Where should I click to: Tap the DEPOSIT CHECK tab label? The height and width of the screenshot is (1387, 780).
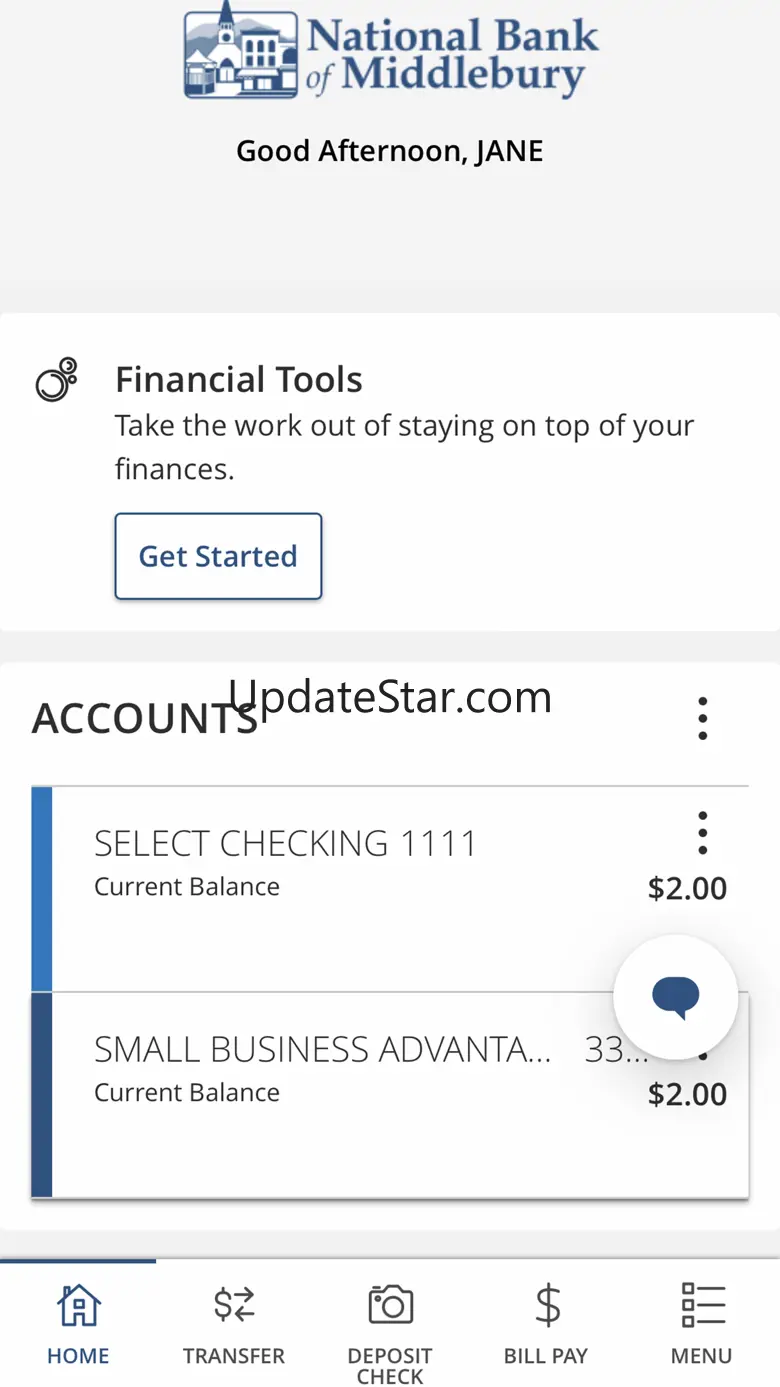pyautogui.click(x=390, y=1366)
